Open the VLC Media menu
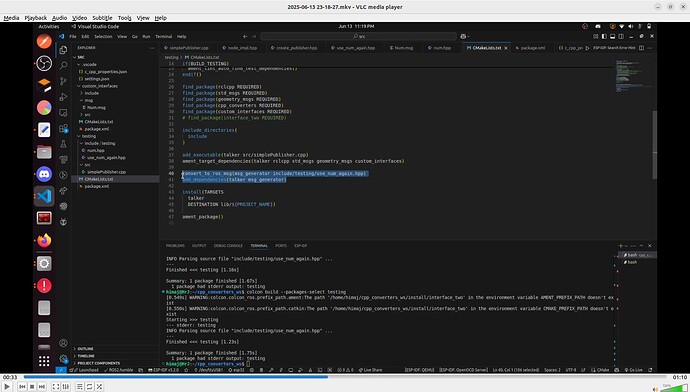 (11, 18)
